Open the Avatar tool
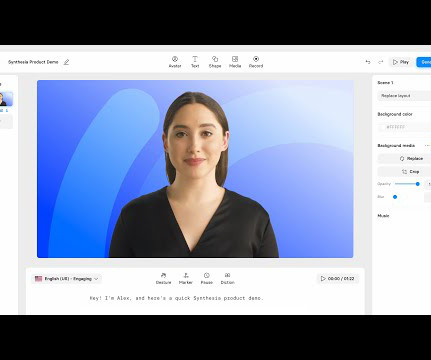Viewport: 431px width, 360px height. pos(175,62)
